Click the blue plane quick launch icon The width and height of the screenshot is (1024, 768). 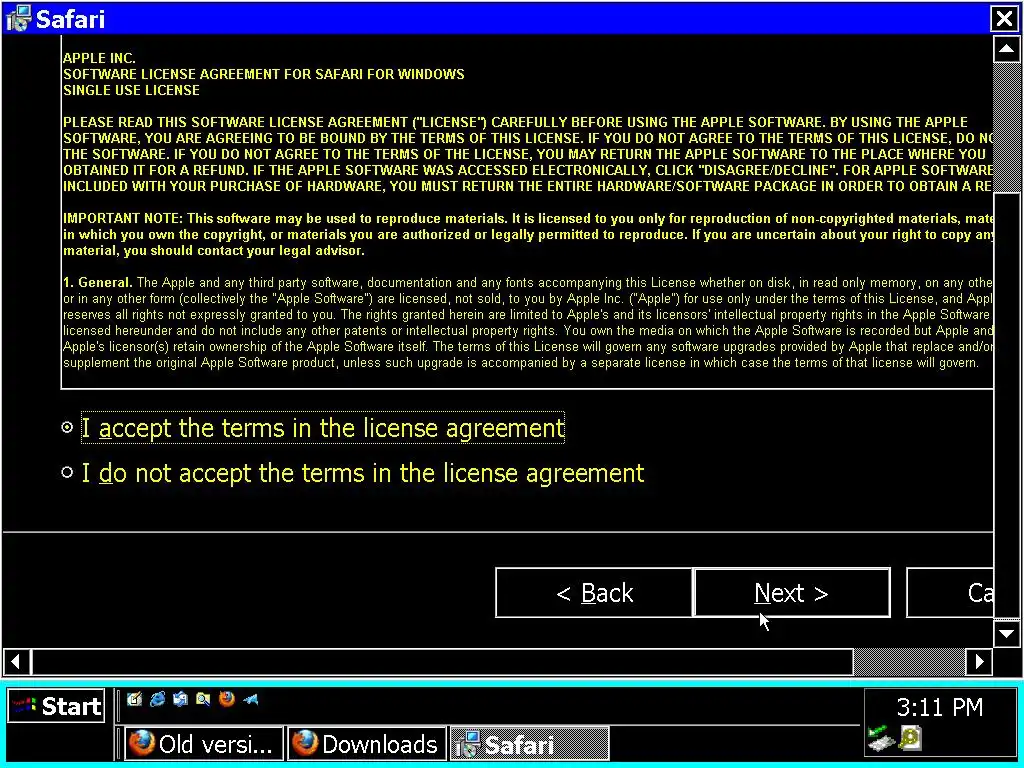(x=250, y=699)
